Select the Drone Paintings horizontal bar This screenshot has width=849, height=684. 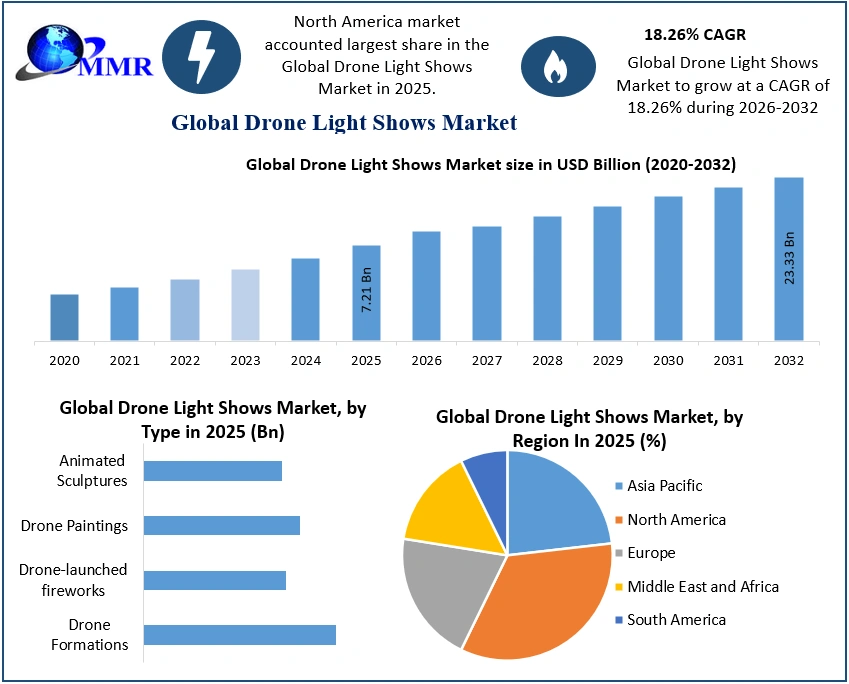(x=221, y=525)
